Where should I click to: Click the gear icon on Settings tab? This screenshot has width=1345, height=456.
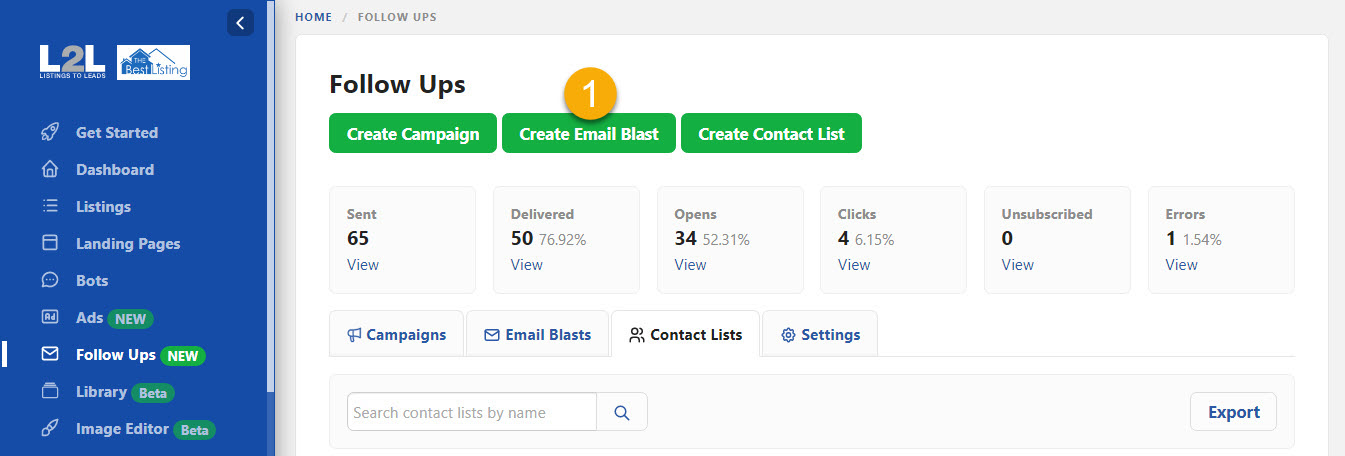pos(787,335)
